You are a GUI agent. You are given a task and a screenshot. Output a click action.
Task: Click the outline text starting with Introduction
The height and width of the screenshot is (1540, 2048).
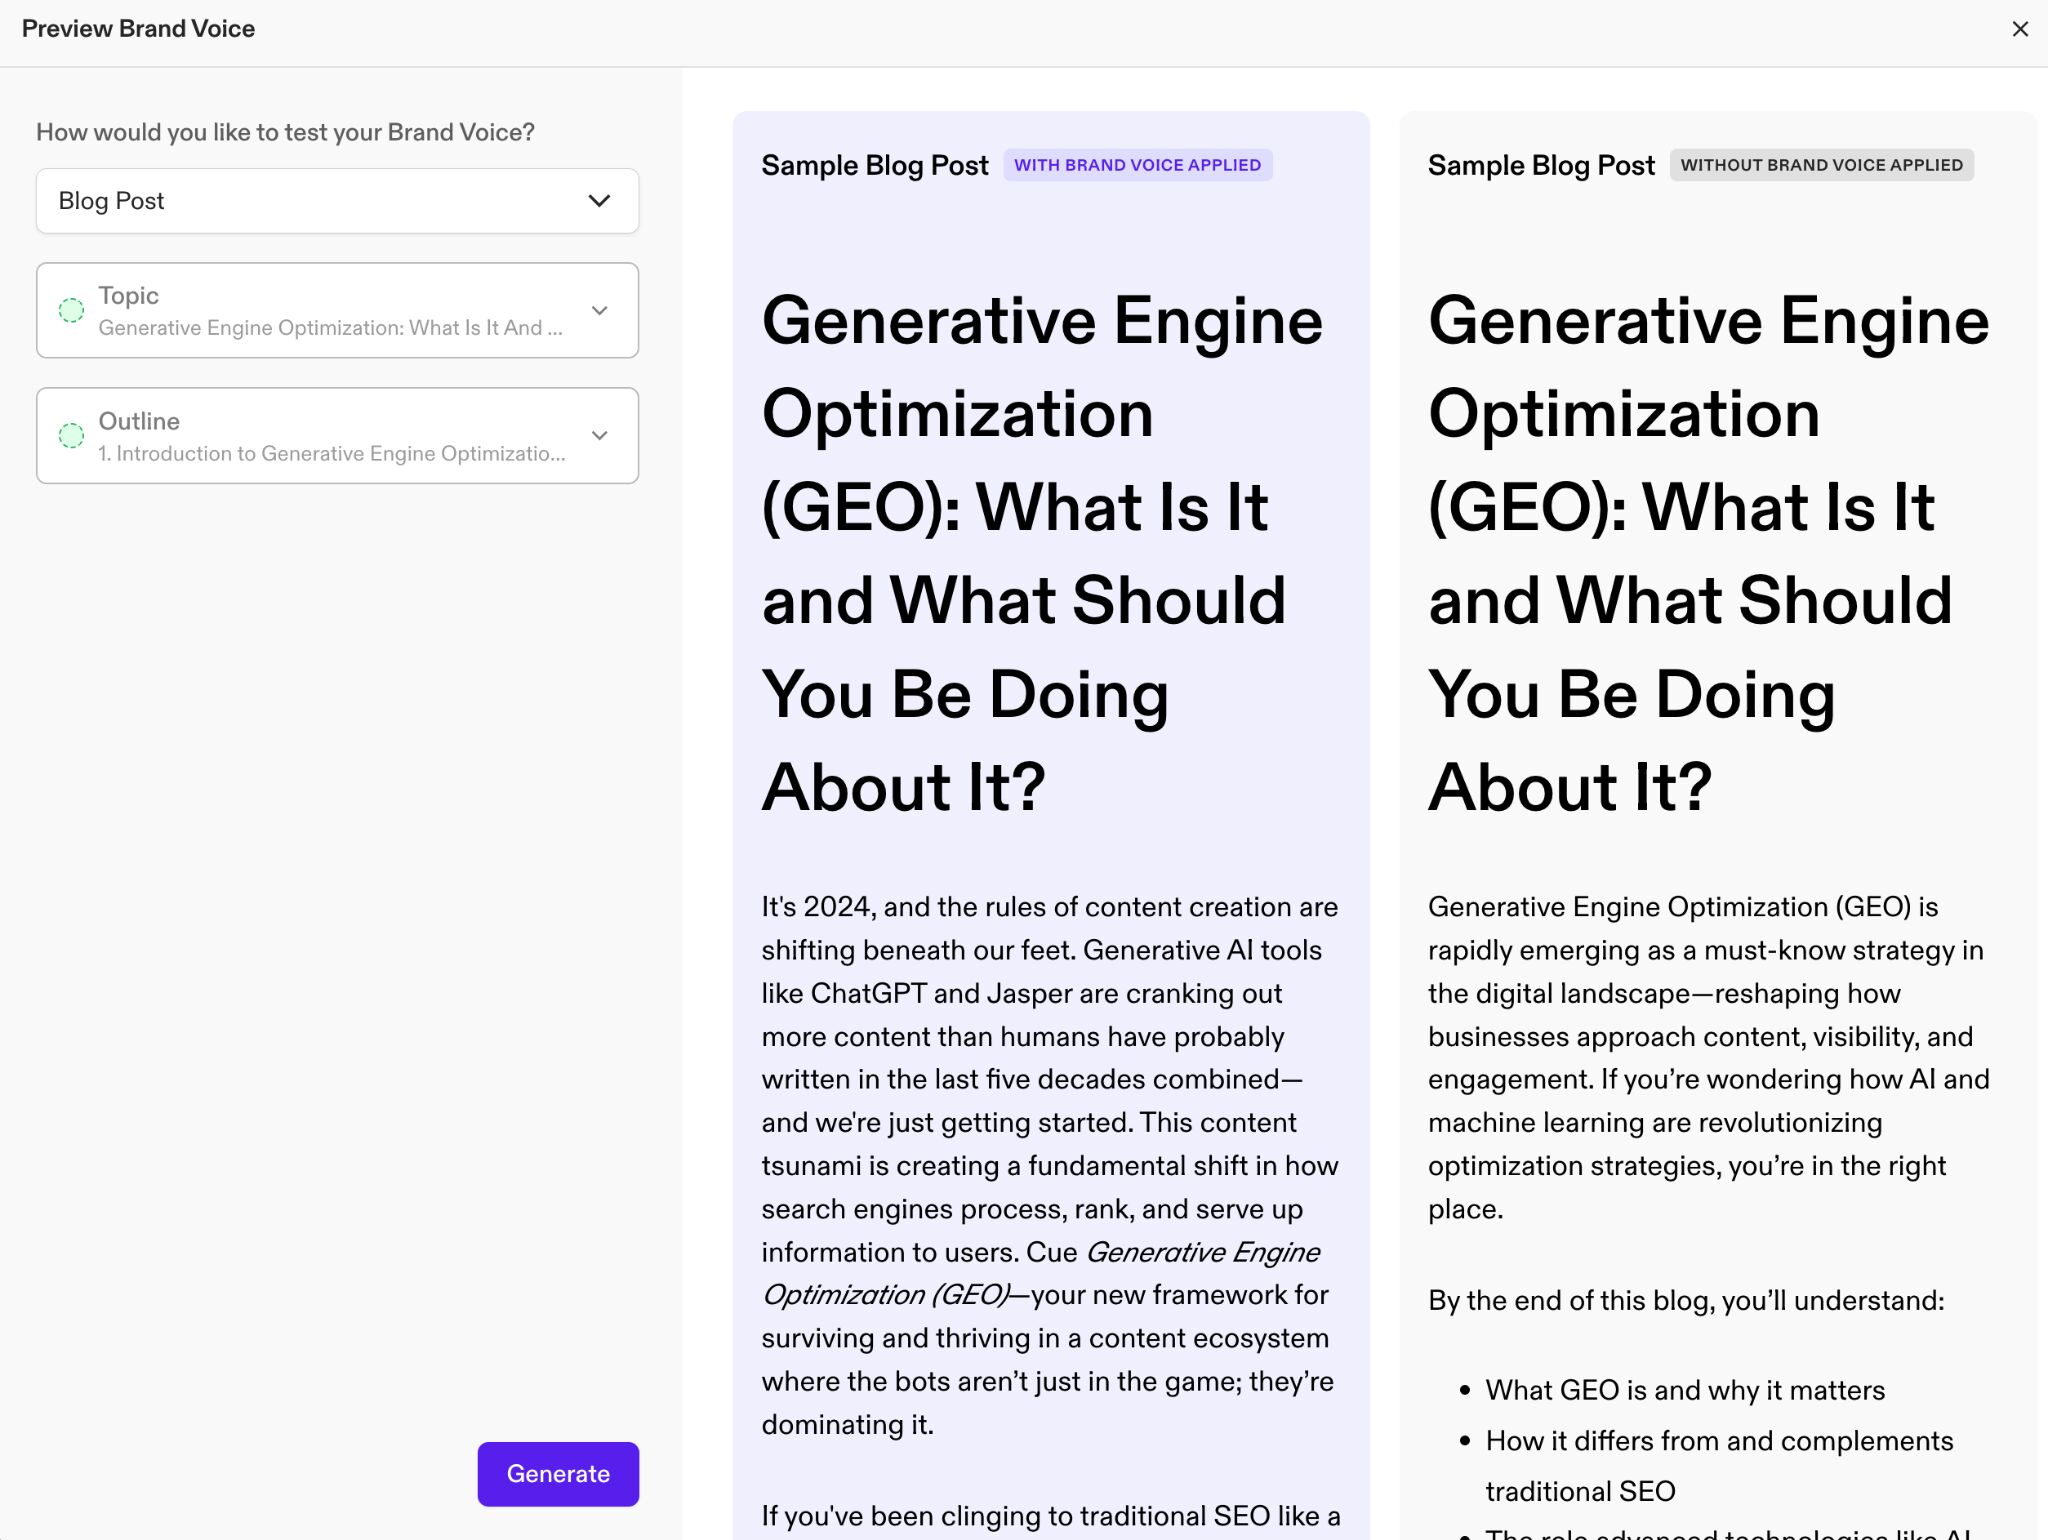pos(330,453)
